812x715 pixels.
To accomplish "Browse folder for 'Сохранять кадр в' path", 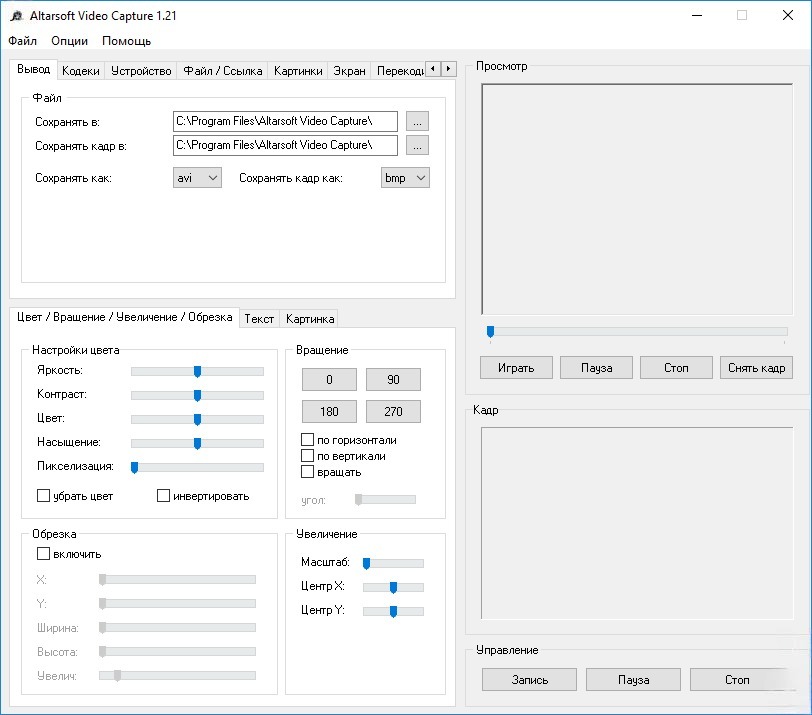I will tap(417, 145).
